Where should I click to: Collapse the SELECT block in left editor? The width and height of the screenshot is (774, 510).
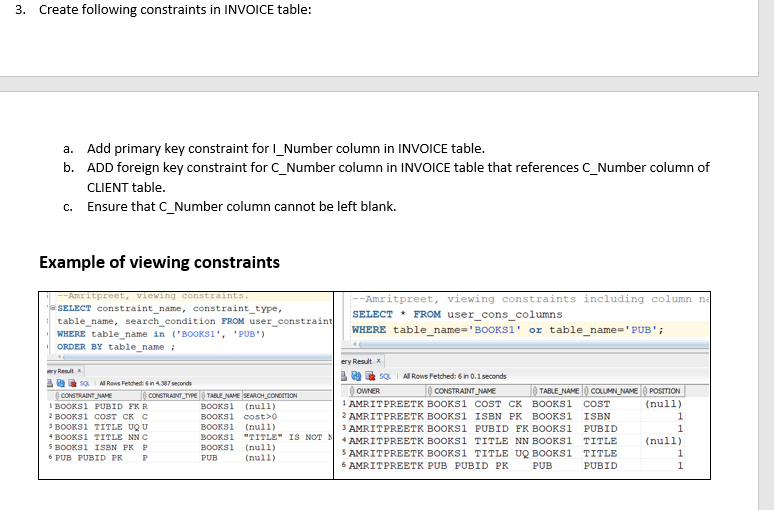[52, 308]
